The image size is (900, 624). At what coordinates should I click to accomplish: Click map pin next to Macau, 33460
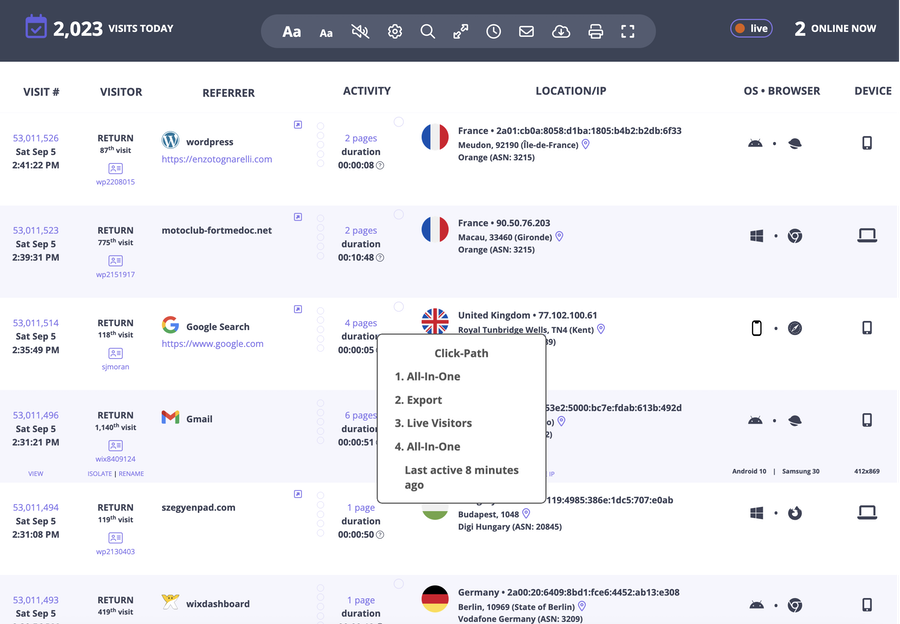(x=559, y=237)
